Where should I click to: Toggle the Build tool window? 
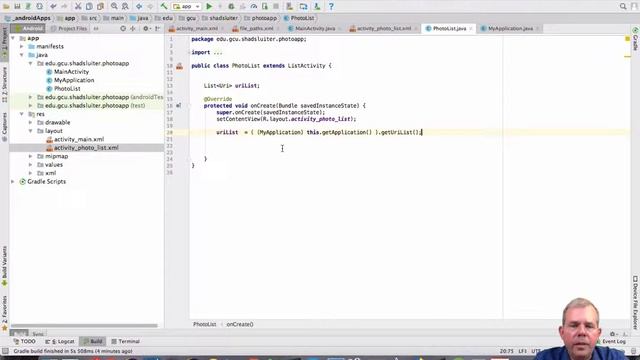click(x=93, y=341)
